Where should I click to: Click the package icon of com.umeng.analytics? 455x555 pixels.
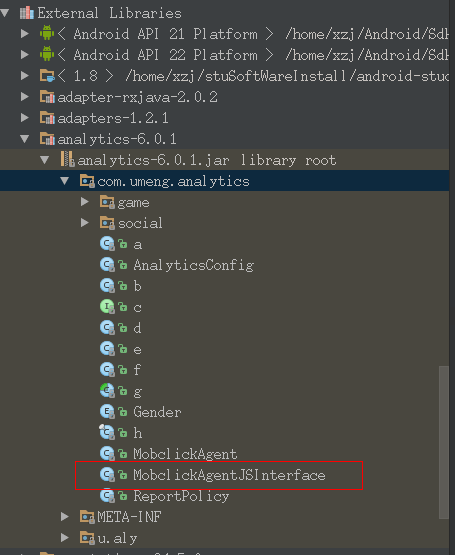[x=87, y=181]
